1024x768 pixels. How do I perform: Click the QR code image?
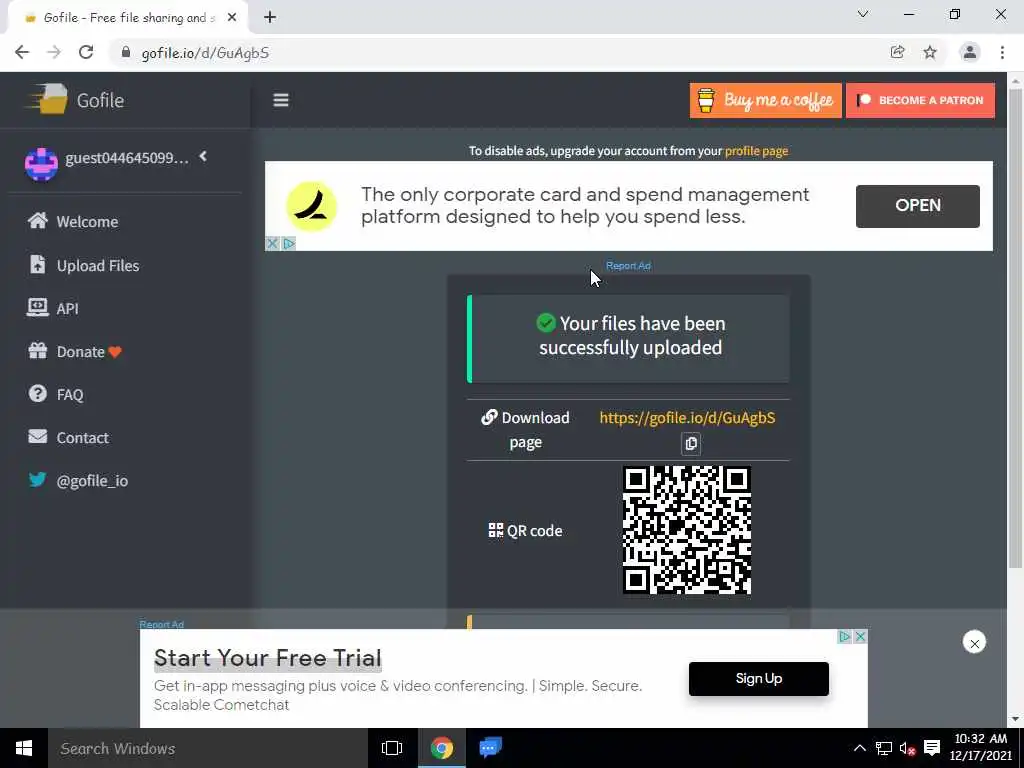click(x=686, y=530)
